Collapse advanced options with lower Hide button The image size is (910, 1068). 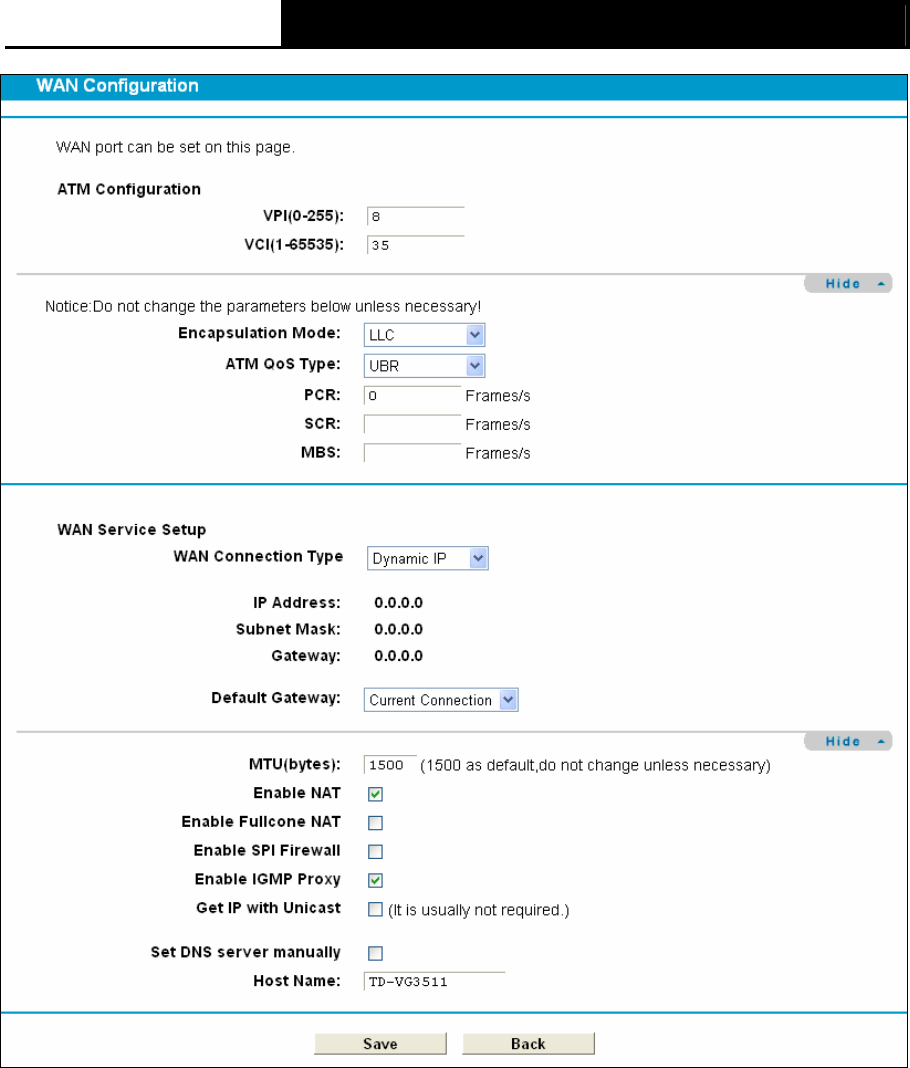click(x=848, y=741)
